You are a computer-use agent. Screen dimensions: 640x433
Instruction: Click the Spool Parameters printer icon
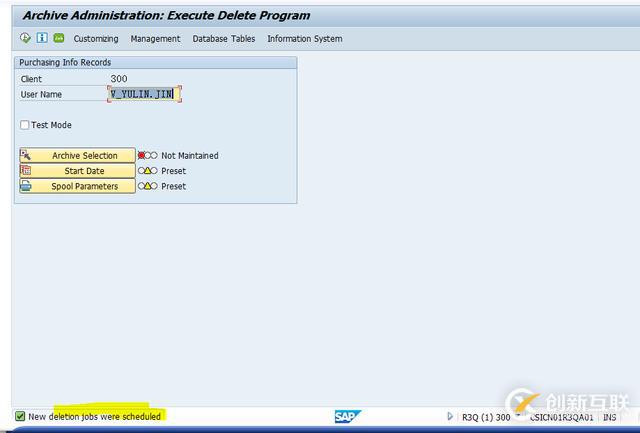tap(26, 186)
